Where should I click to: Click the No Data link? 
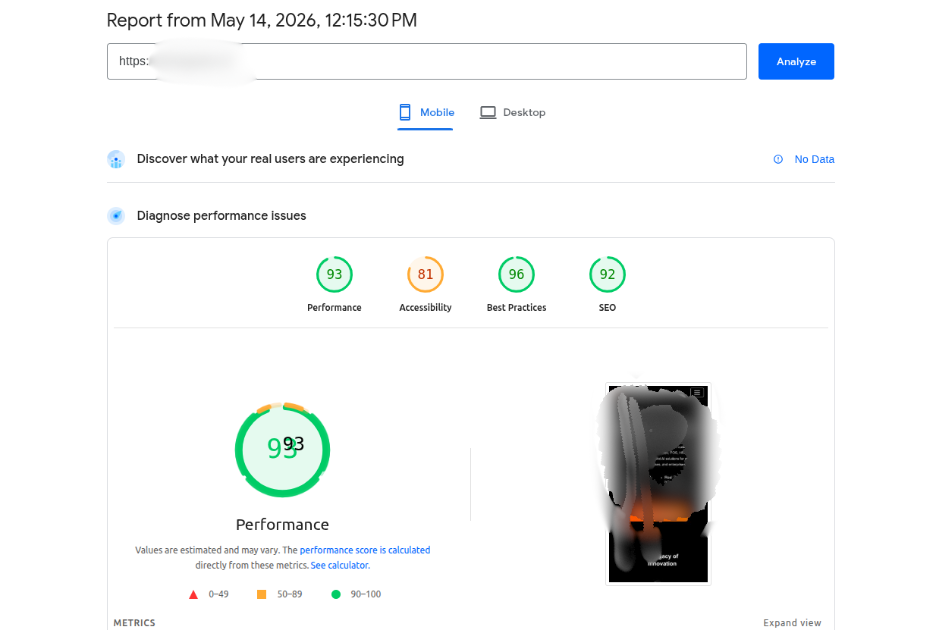click(814, 159)
